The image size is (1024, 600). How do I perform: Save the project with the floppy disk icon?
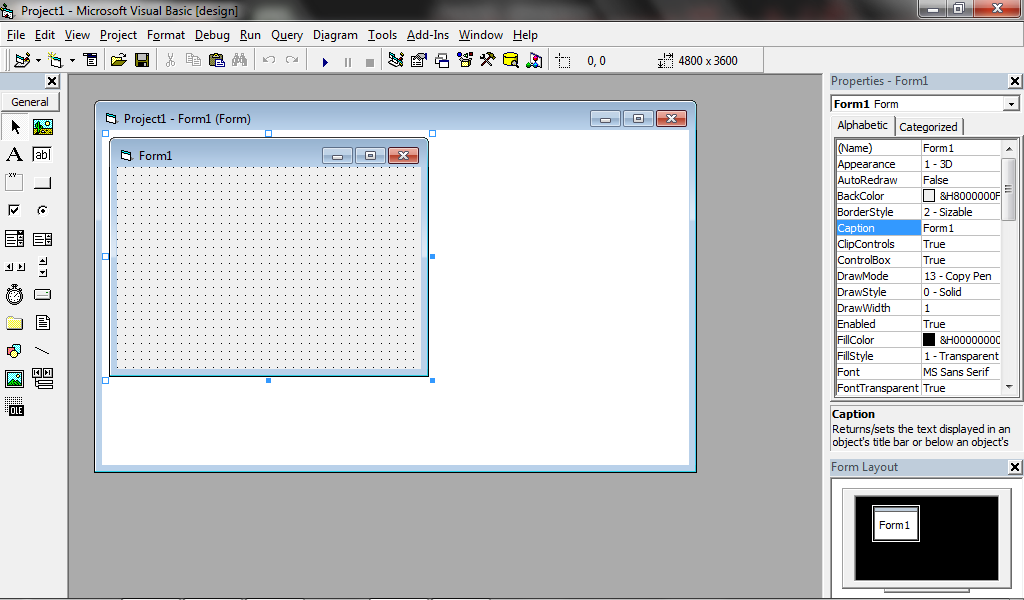142,60
